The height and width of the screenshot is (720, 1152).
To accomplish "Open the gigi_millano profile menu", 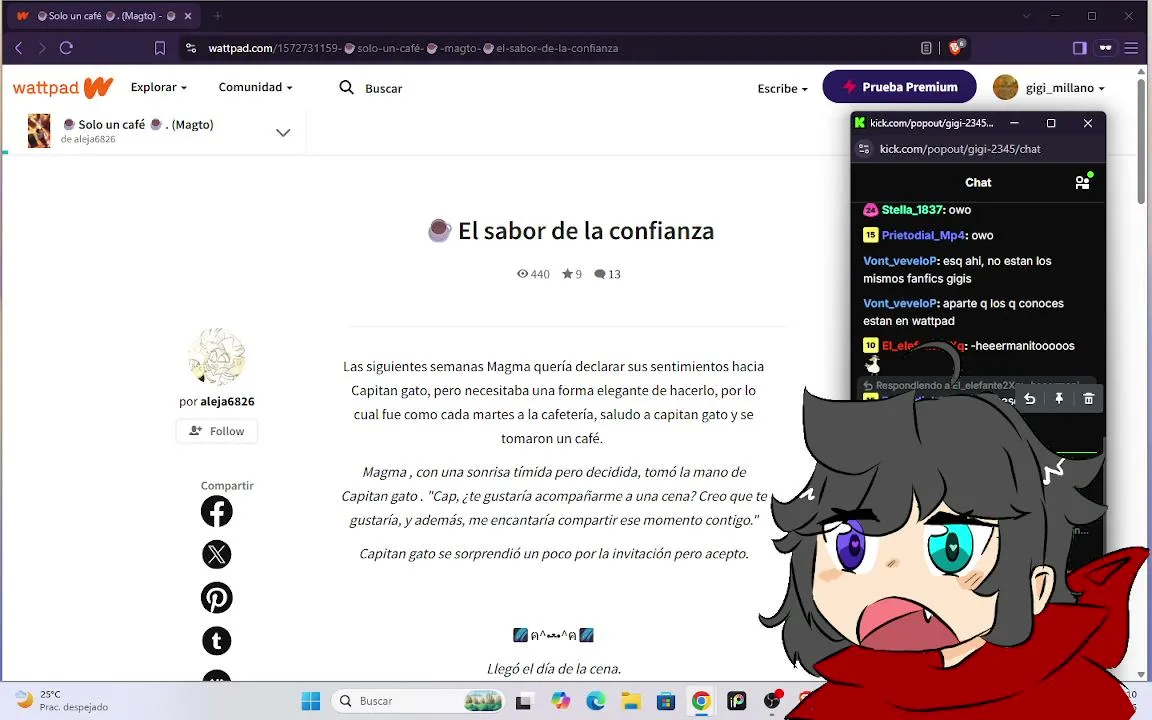I will point(1065,87).
